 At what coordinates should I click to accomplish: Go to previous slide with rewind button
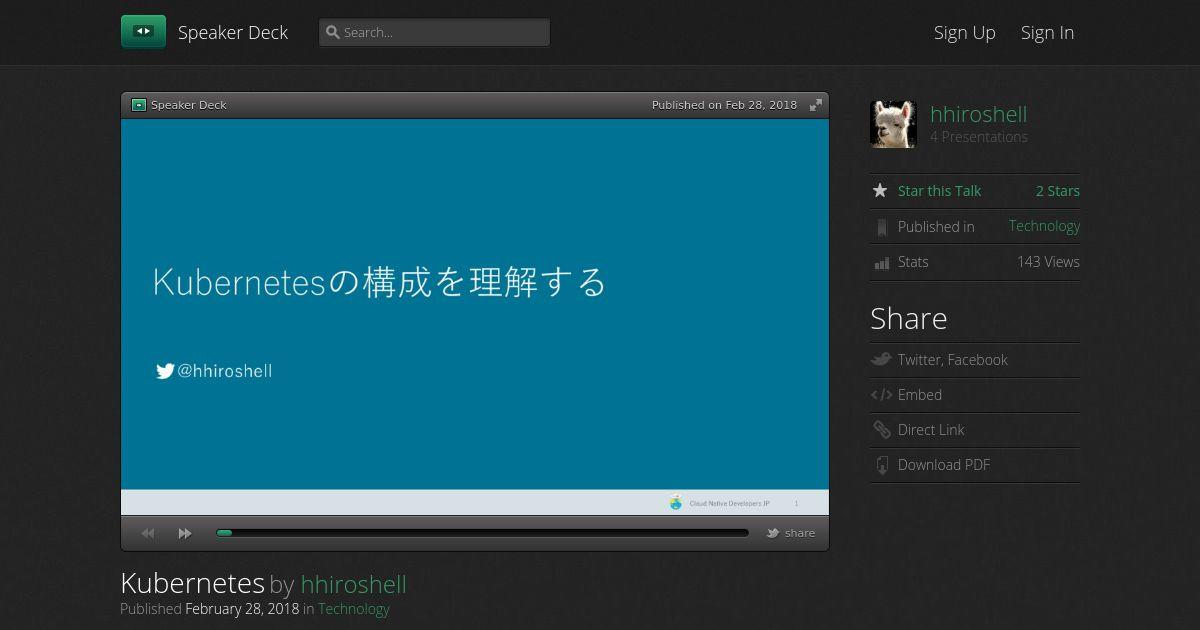[148, 533]
